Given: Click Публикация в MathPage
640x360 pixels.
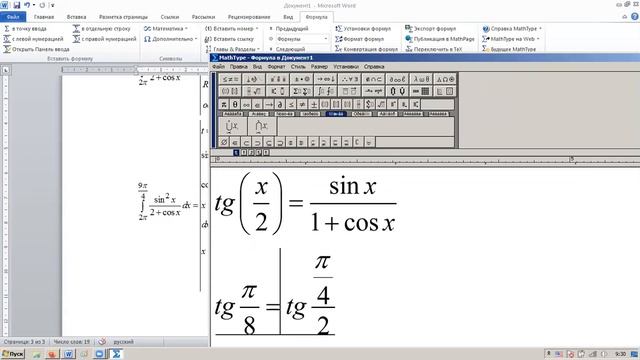Looking at the screenshot, I should click(x=440, y=39).
